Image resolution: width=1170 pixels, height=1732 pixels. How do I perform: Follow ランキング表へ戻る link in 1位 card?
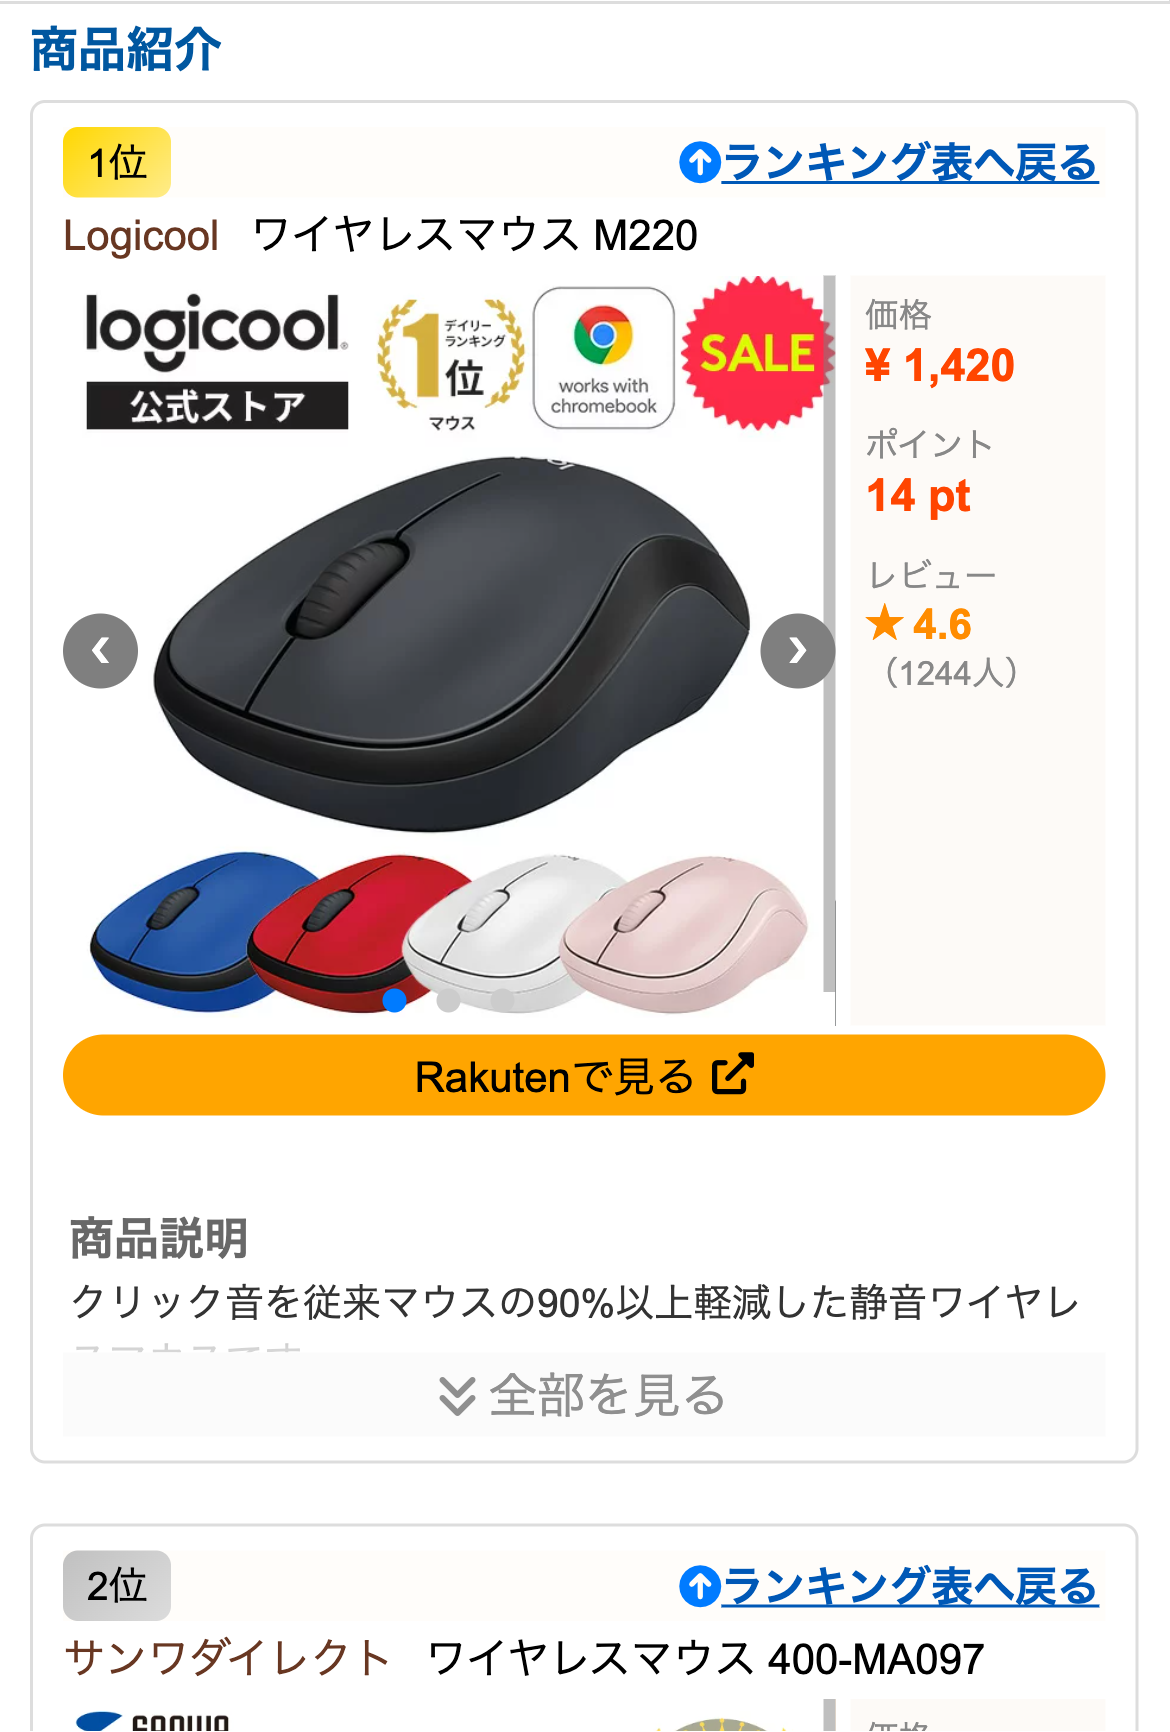tap(910, 162)
